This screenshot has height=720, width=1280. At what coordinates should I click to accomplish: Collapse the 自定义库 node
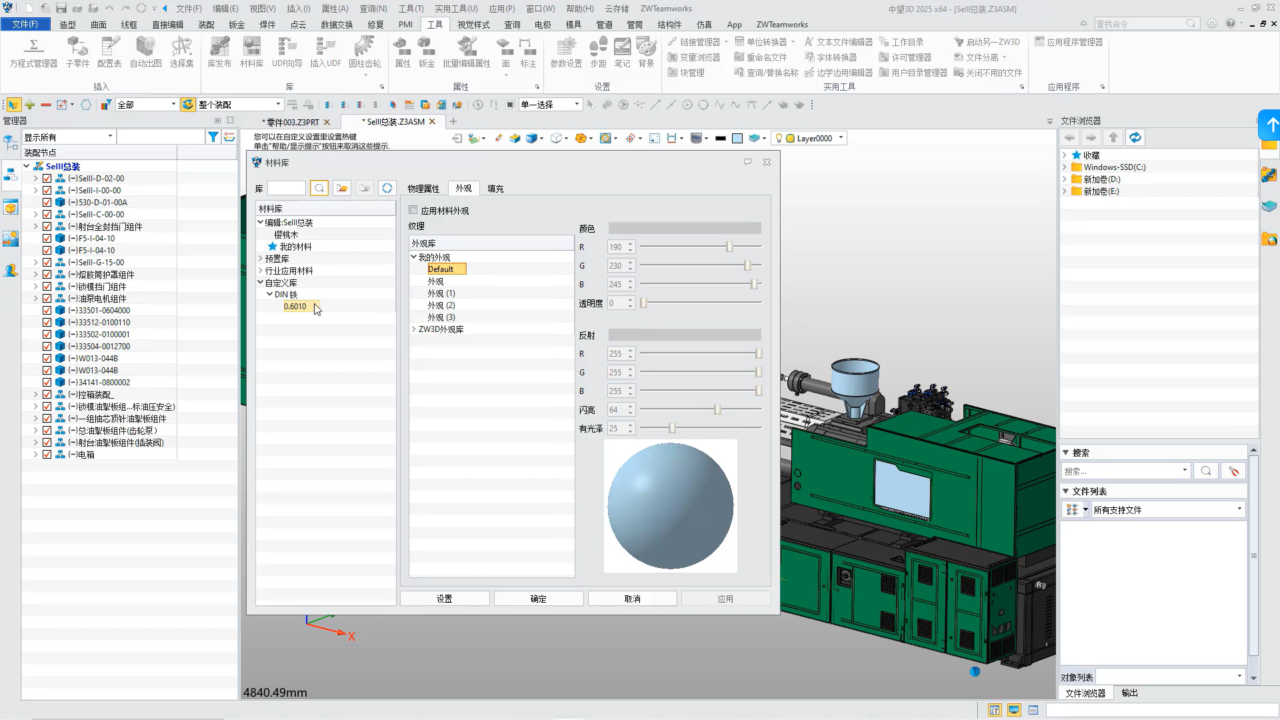[261, 282]
